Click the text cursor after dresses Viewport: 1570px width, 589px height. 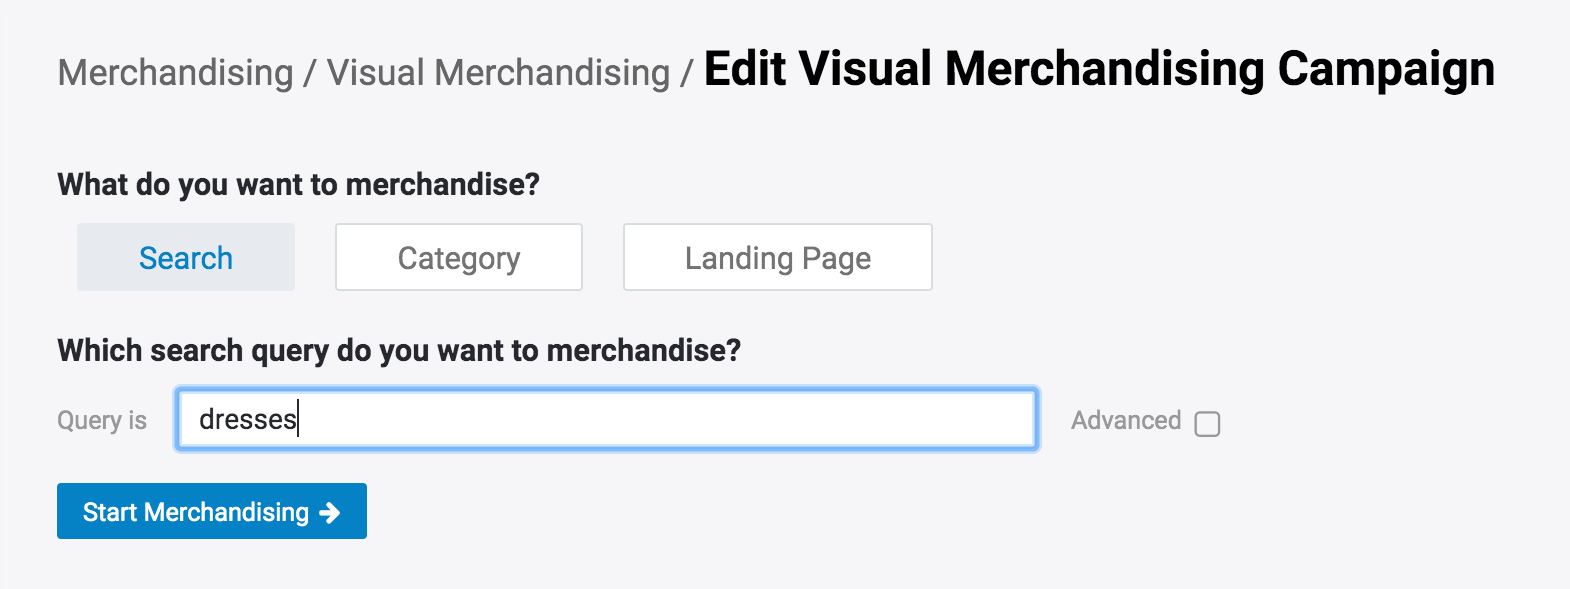click(299, 419)
